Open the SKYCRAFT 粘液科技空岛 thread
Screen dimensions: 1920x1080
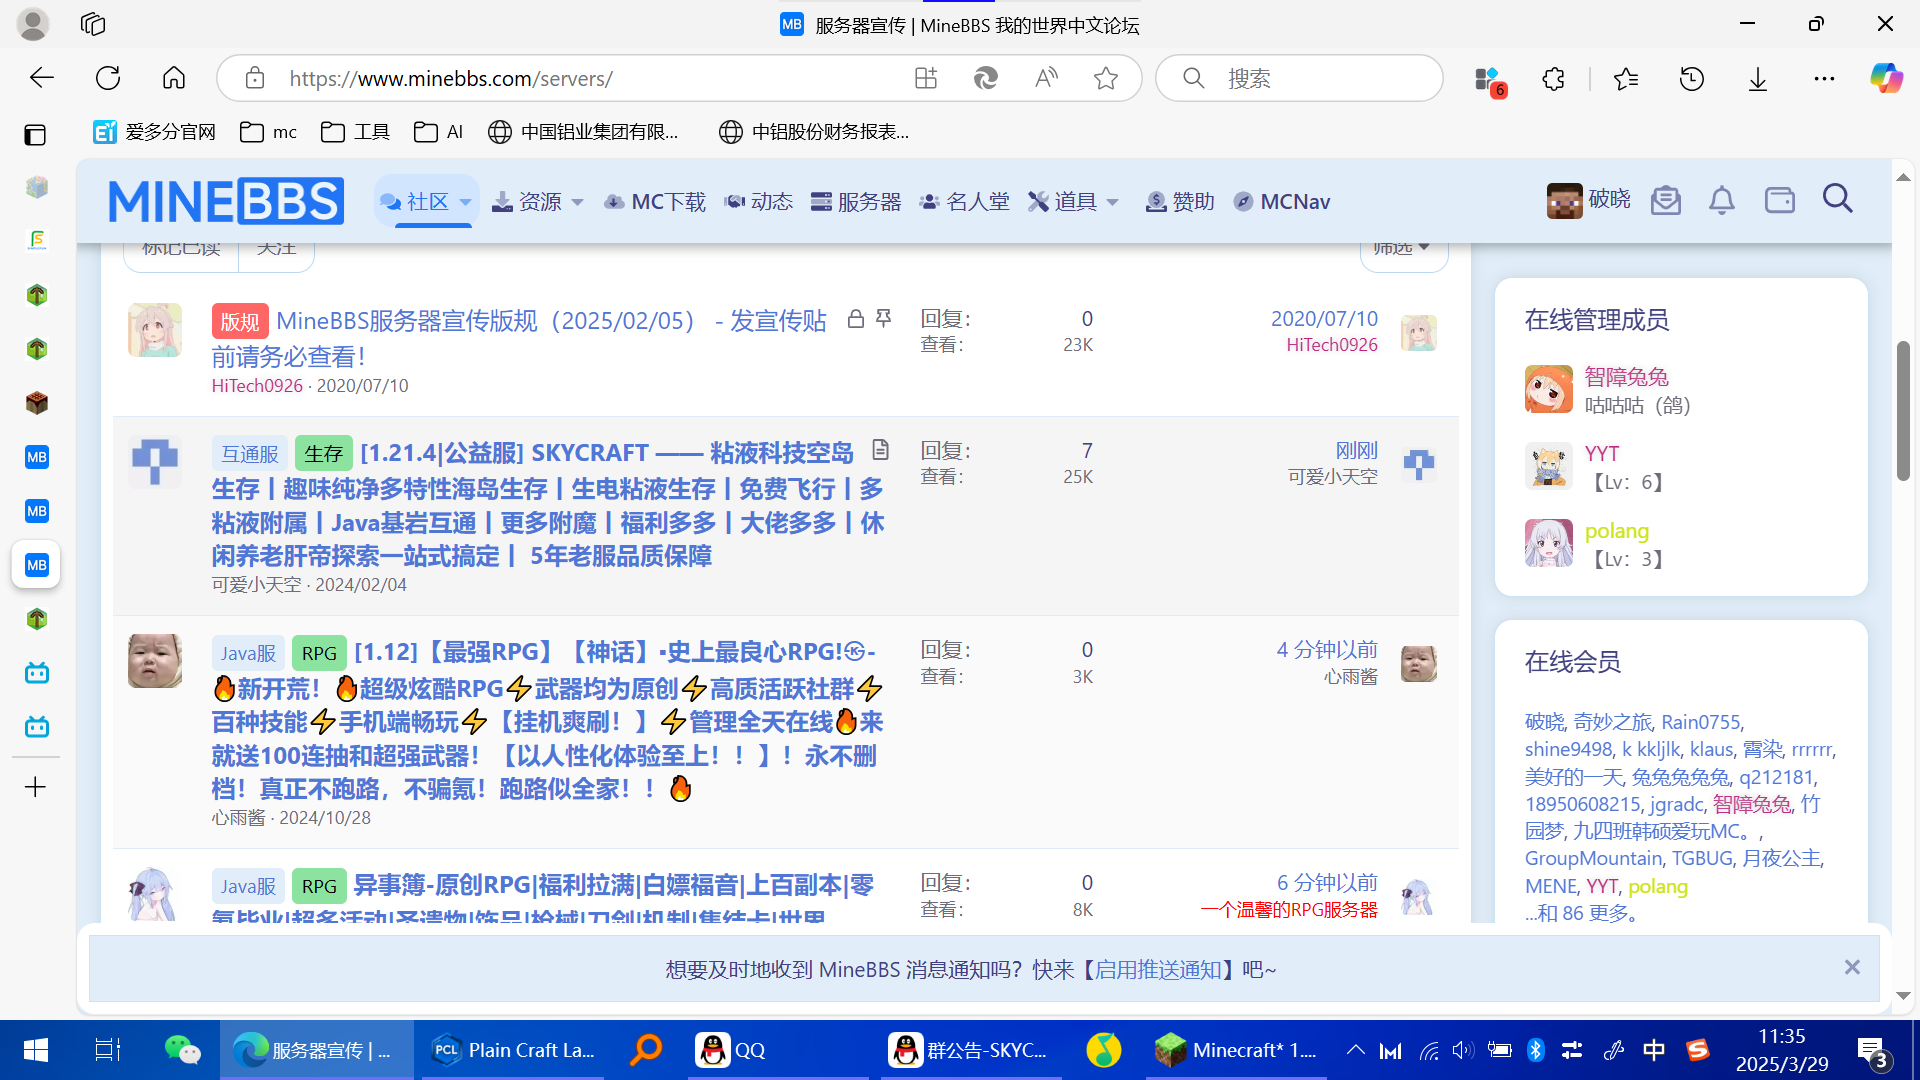(x=548, y=504)
